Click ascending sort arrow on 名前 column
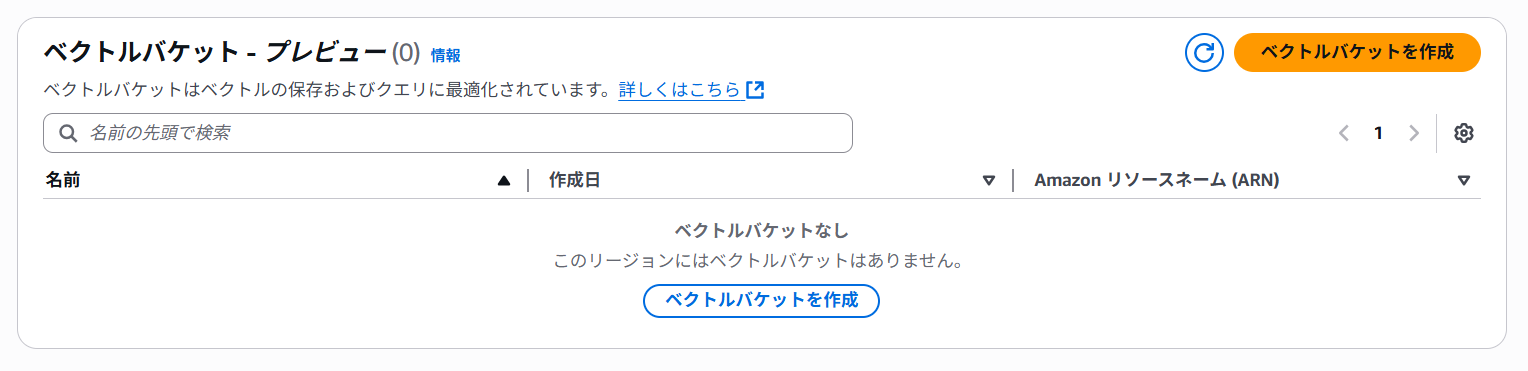 [x=504, y=181]
